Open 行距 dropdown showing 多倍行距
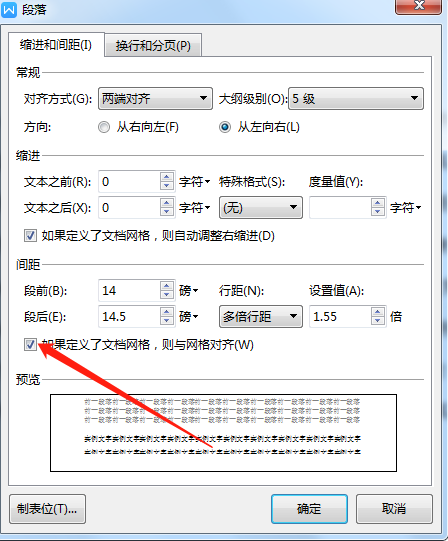Viewport: 448px width, 541px height. (x=261, y=316)
